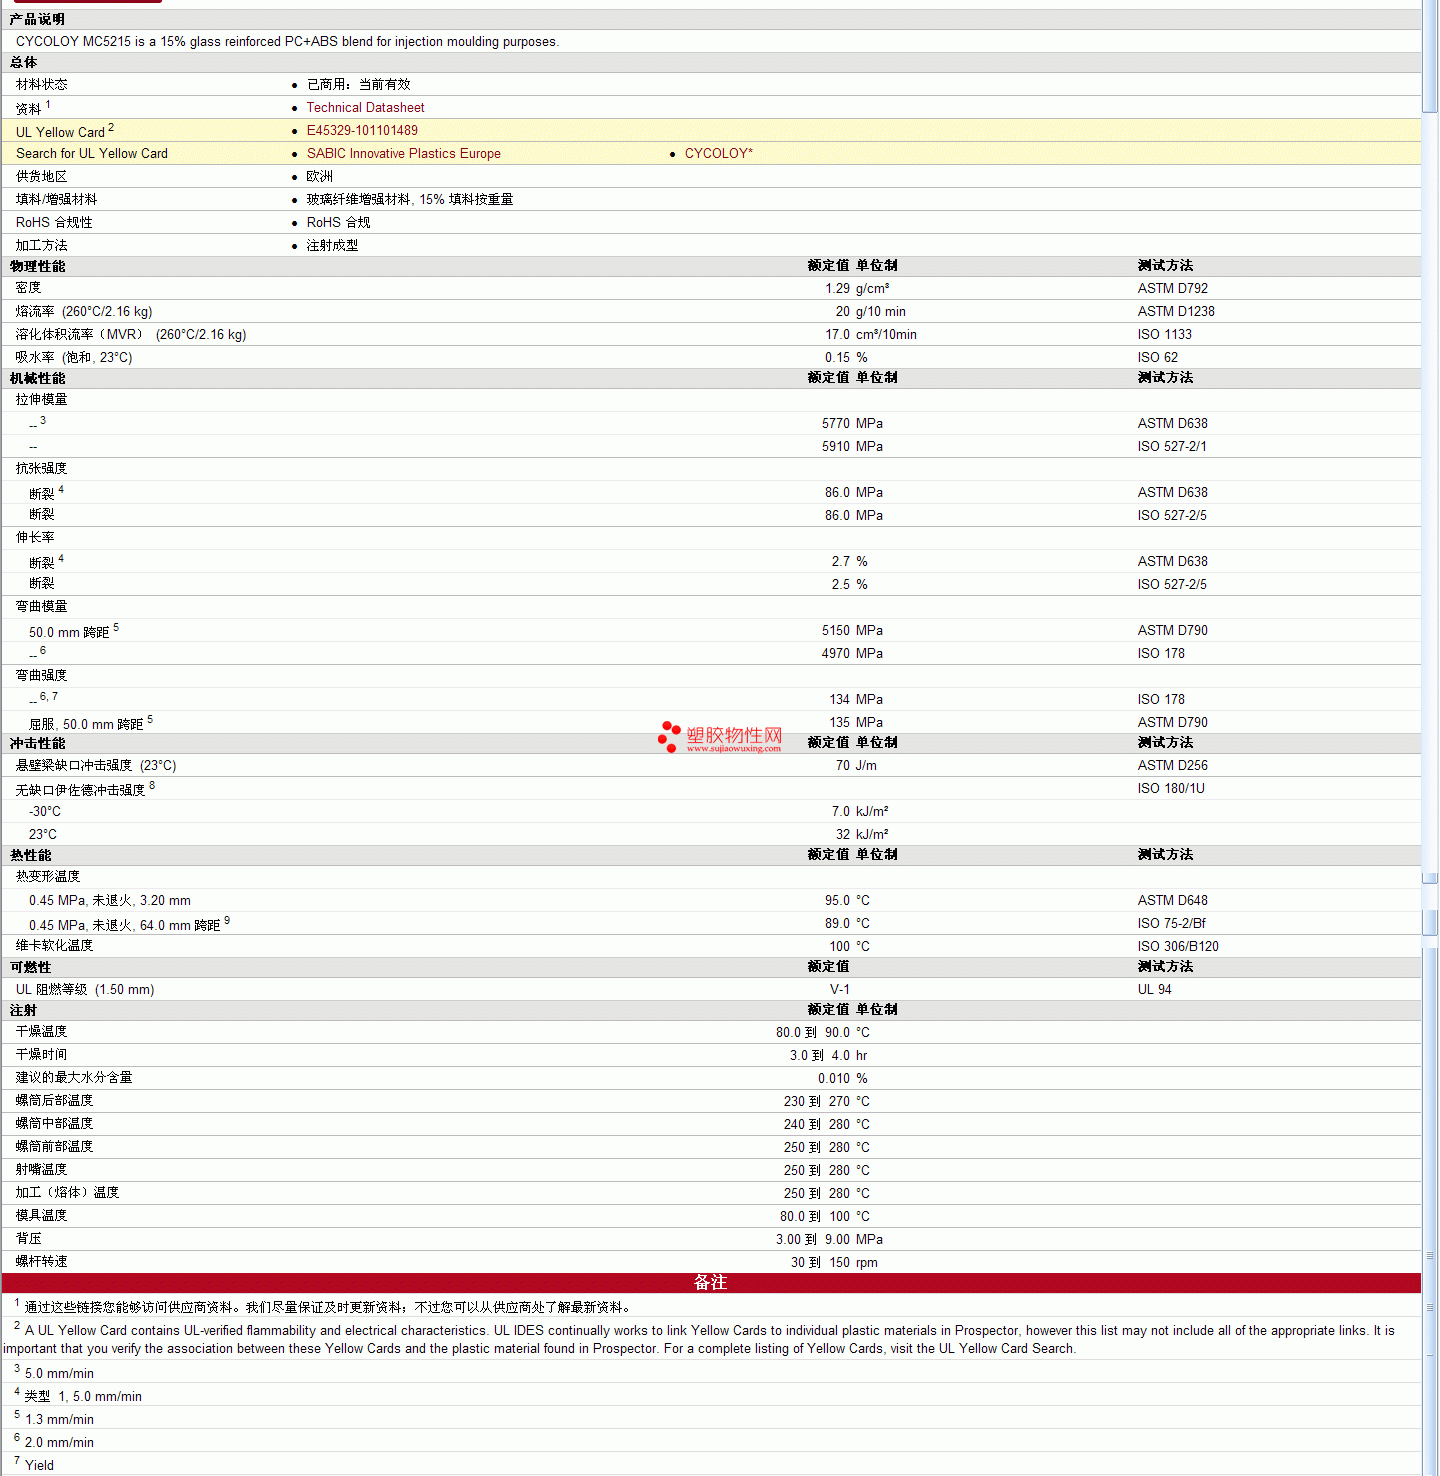Select melt flow rate value 20 g/10 min
Screen dimensions: 1440x1476
[870, 312]
